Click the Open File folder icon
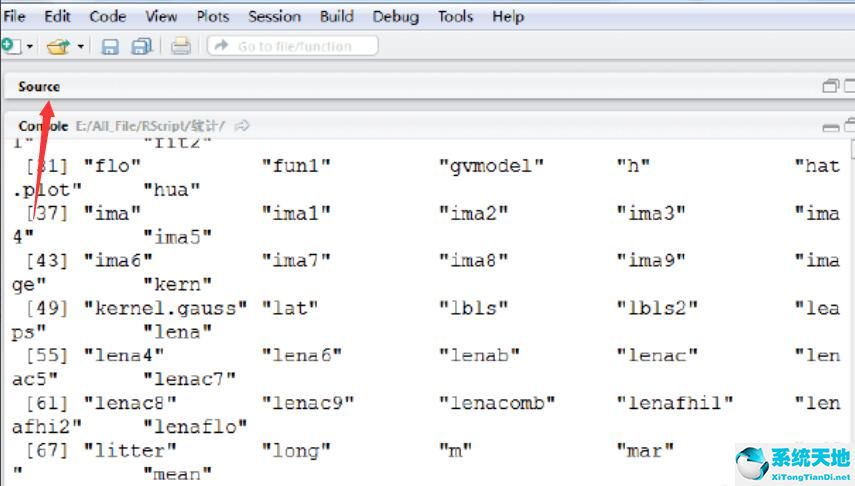Screen dimensions: 855x486 [58, 46]
